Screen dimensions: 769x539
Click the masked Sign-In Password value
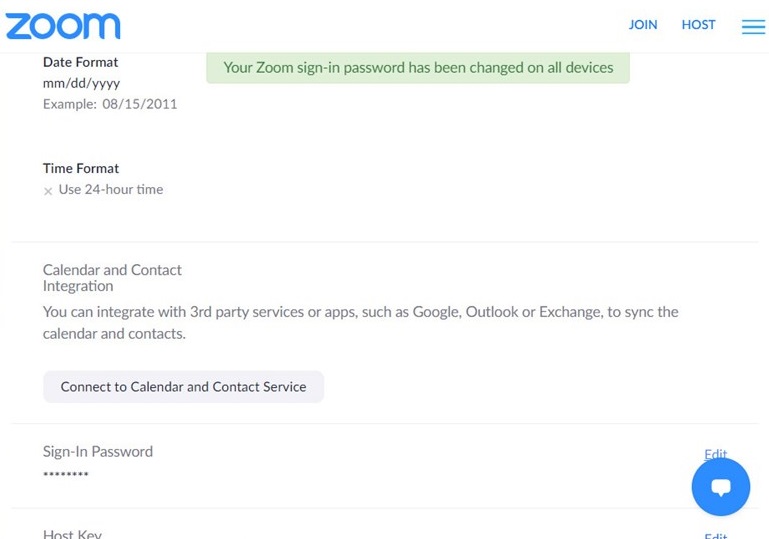pyautogui.click(x=66, y=475)
